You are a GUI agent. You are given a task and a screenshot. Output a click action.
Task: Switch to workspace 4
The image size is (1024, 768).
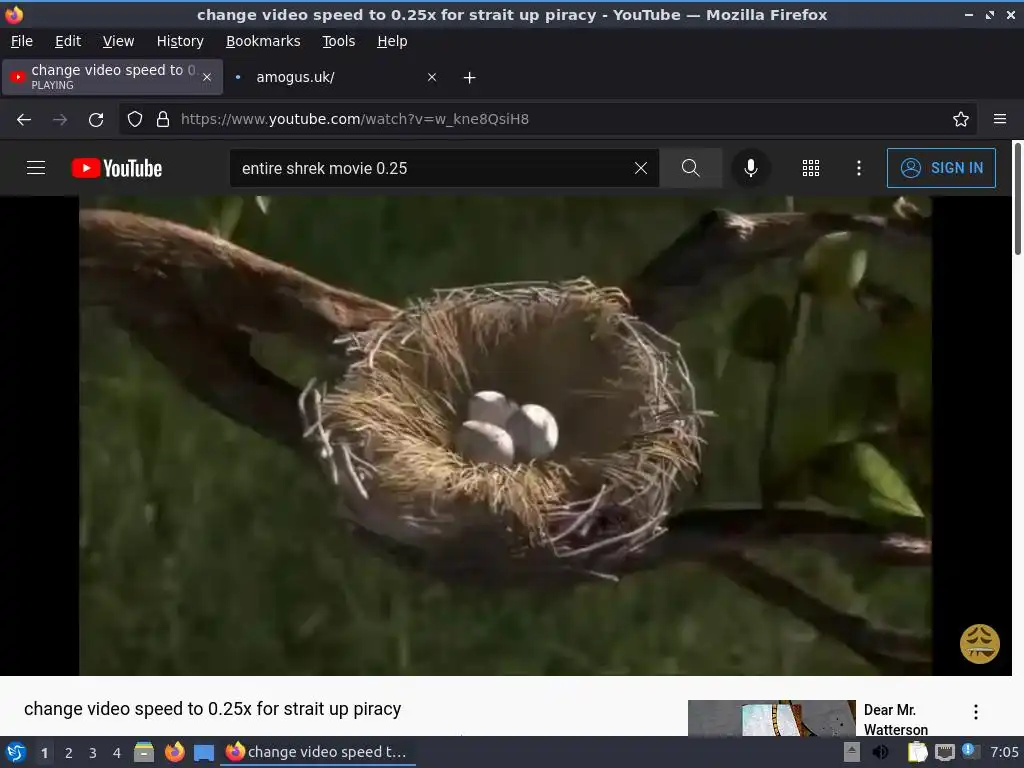point(117,753)
